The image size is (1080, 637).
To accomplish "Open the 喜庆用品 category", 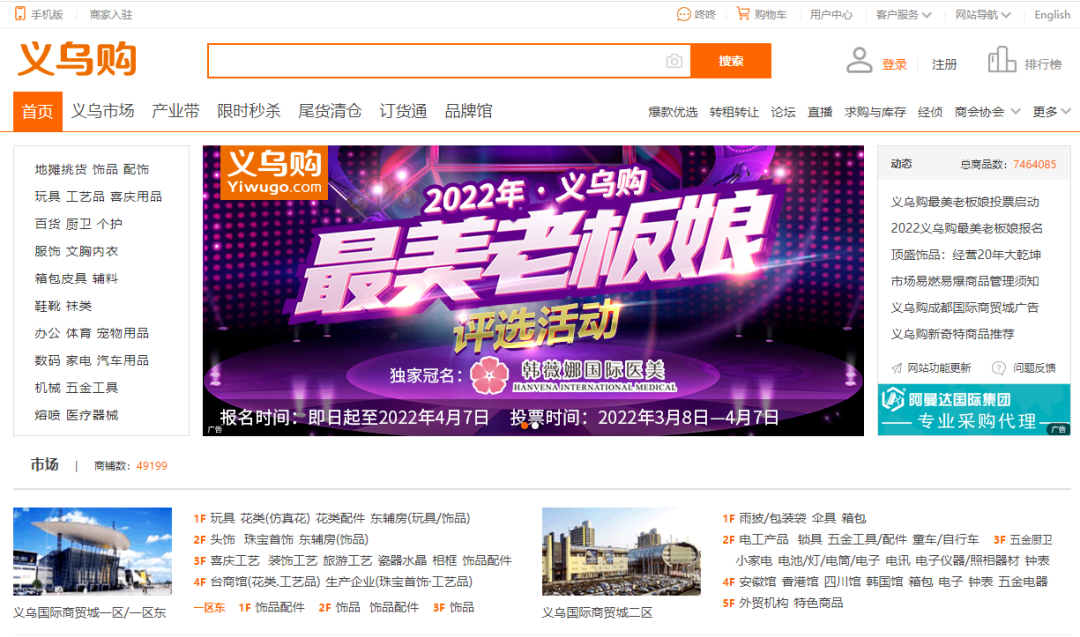I will (136, 197).
